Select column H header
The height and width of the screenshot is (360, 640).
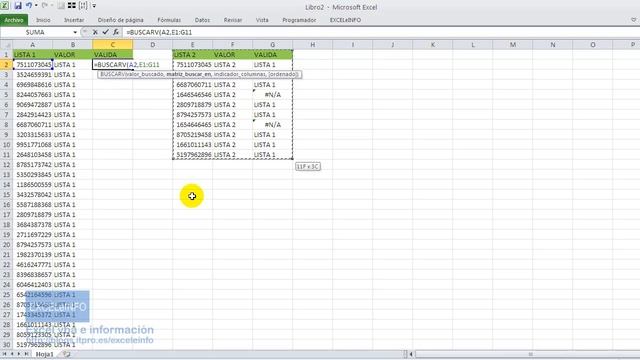coord(313,44)
